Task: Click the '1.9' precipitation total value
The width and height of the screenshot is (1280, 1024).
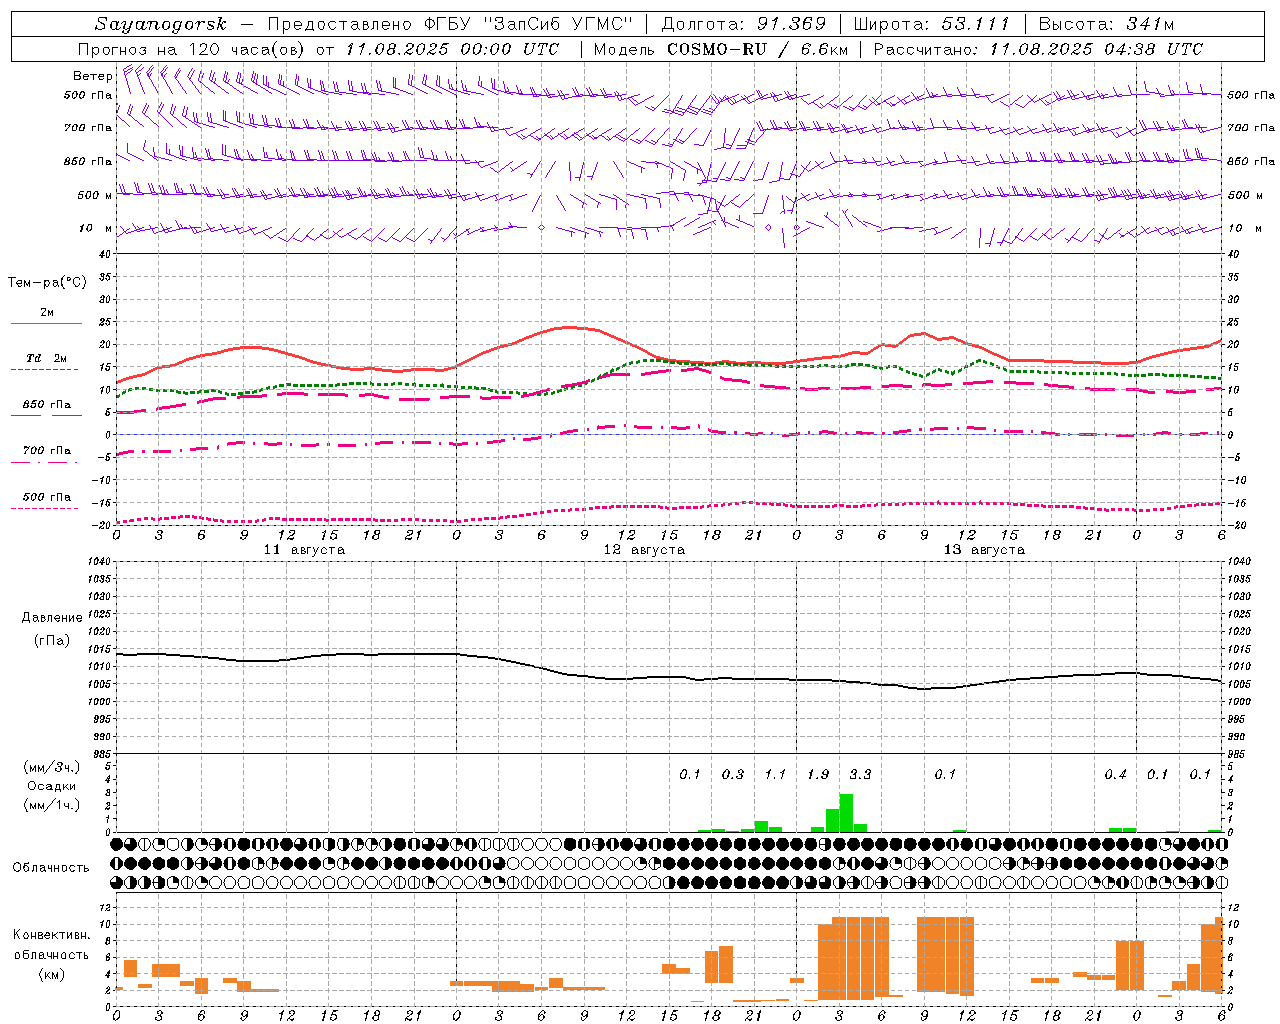Action: (818, 774)
